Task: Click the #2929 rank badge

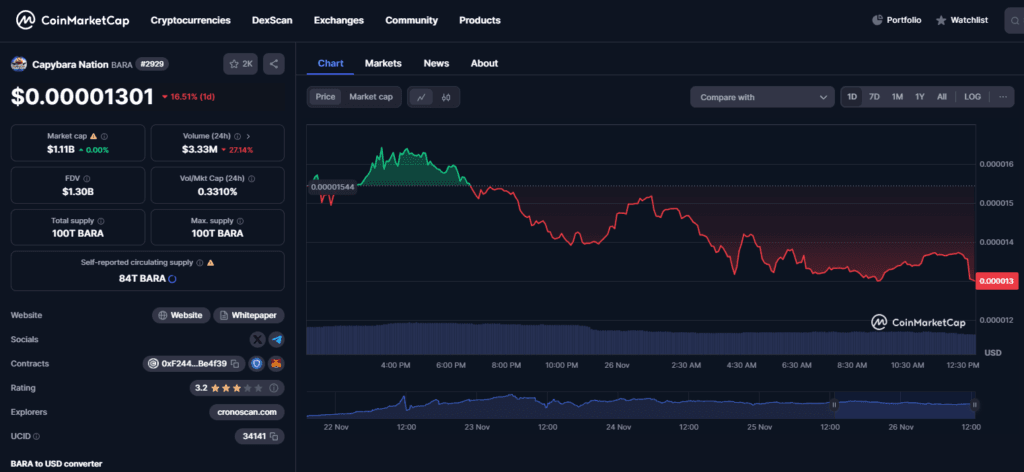Action: [x=153, y=64]
